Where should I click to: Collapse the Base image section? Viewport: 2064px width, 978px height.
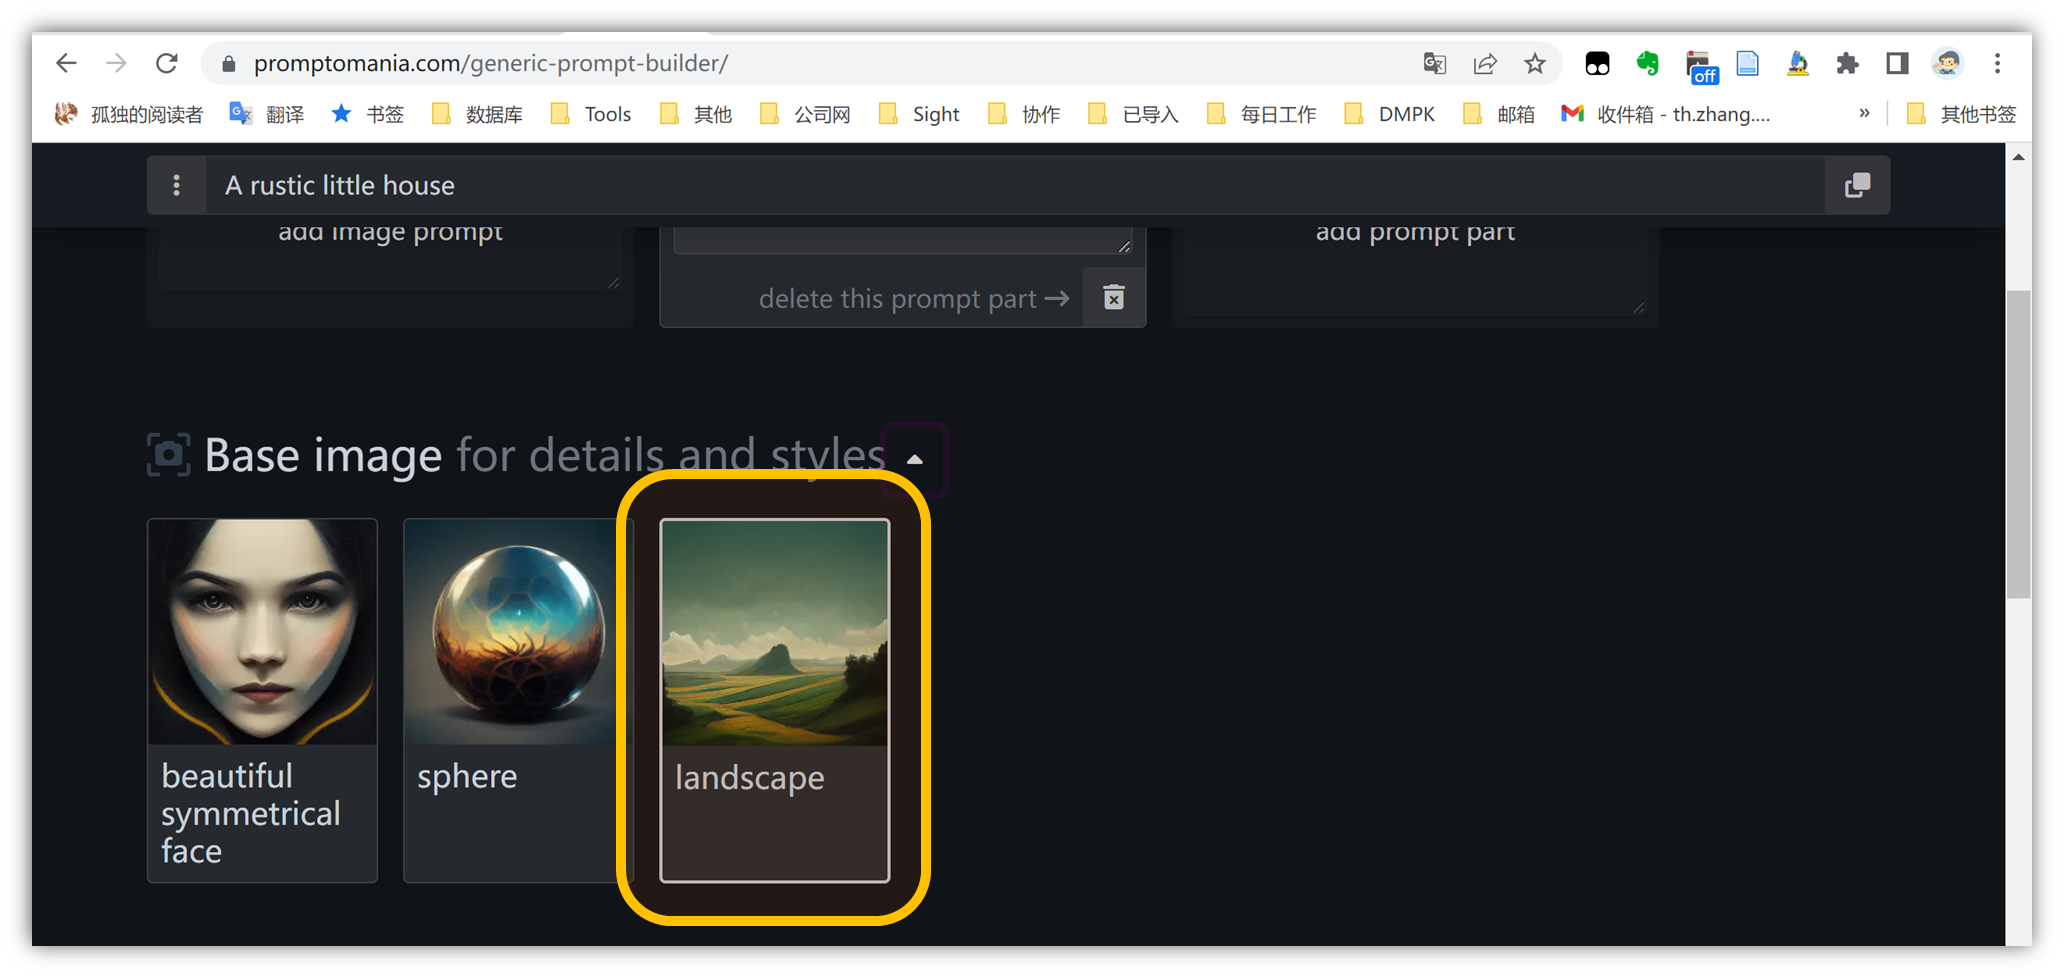pos(914,459)
